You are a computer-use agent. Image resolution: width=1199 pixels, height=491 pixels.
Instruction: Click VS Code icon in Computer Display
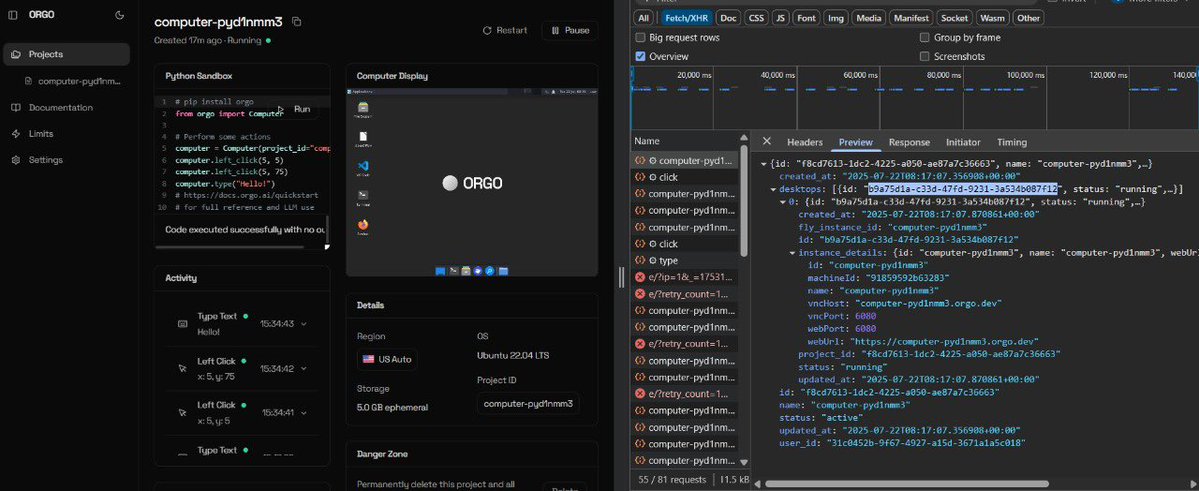(x=363, y=167)
